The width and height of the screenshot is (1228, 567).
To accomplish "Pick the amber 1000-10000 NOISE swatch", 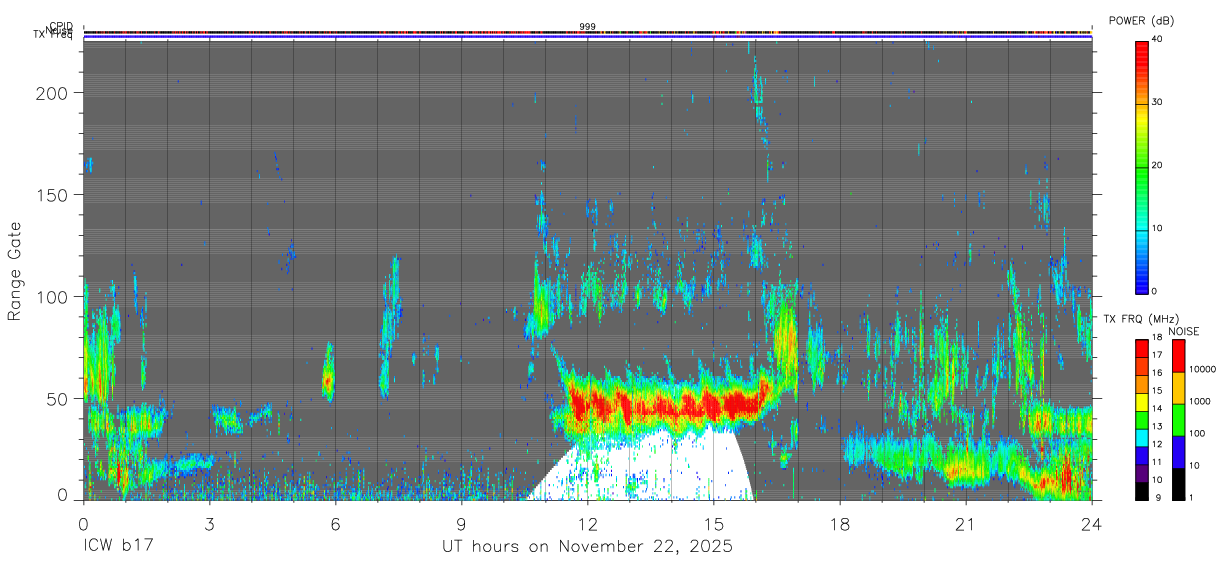I will [1177, 388].
